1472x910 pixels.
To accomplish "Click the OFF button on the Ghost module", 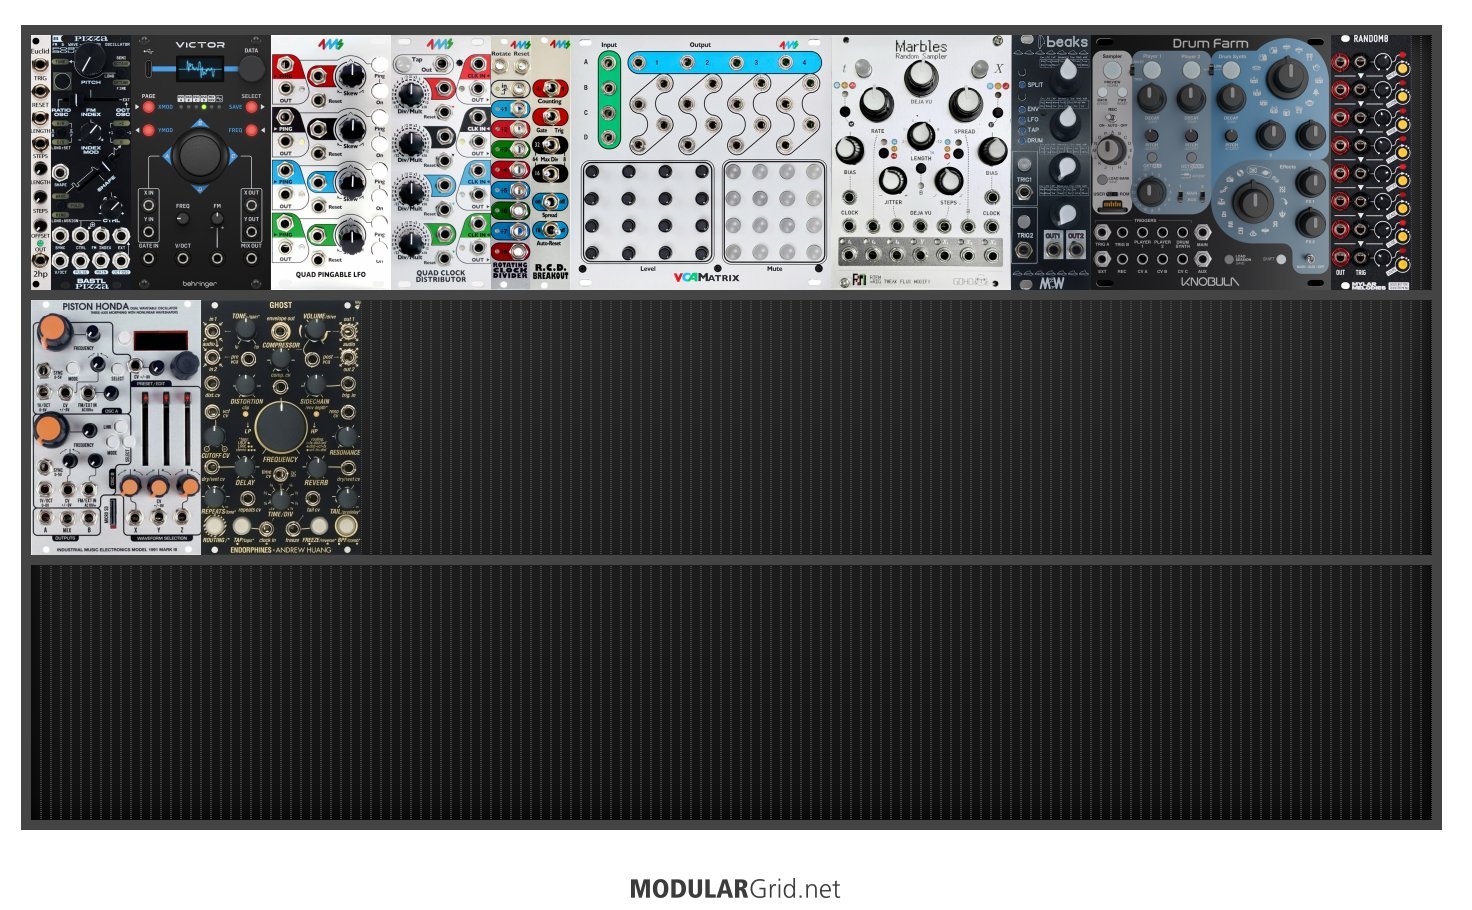I will (346, 526).
